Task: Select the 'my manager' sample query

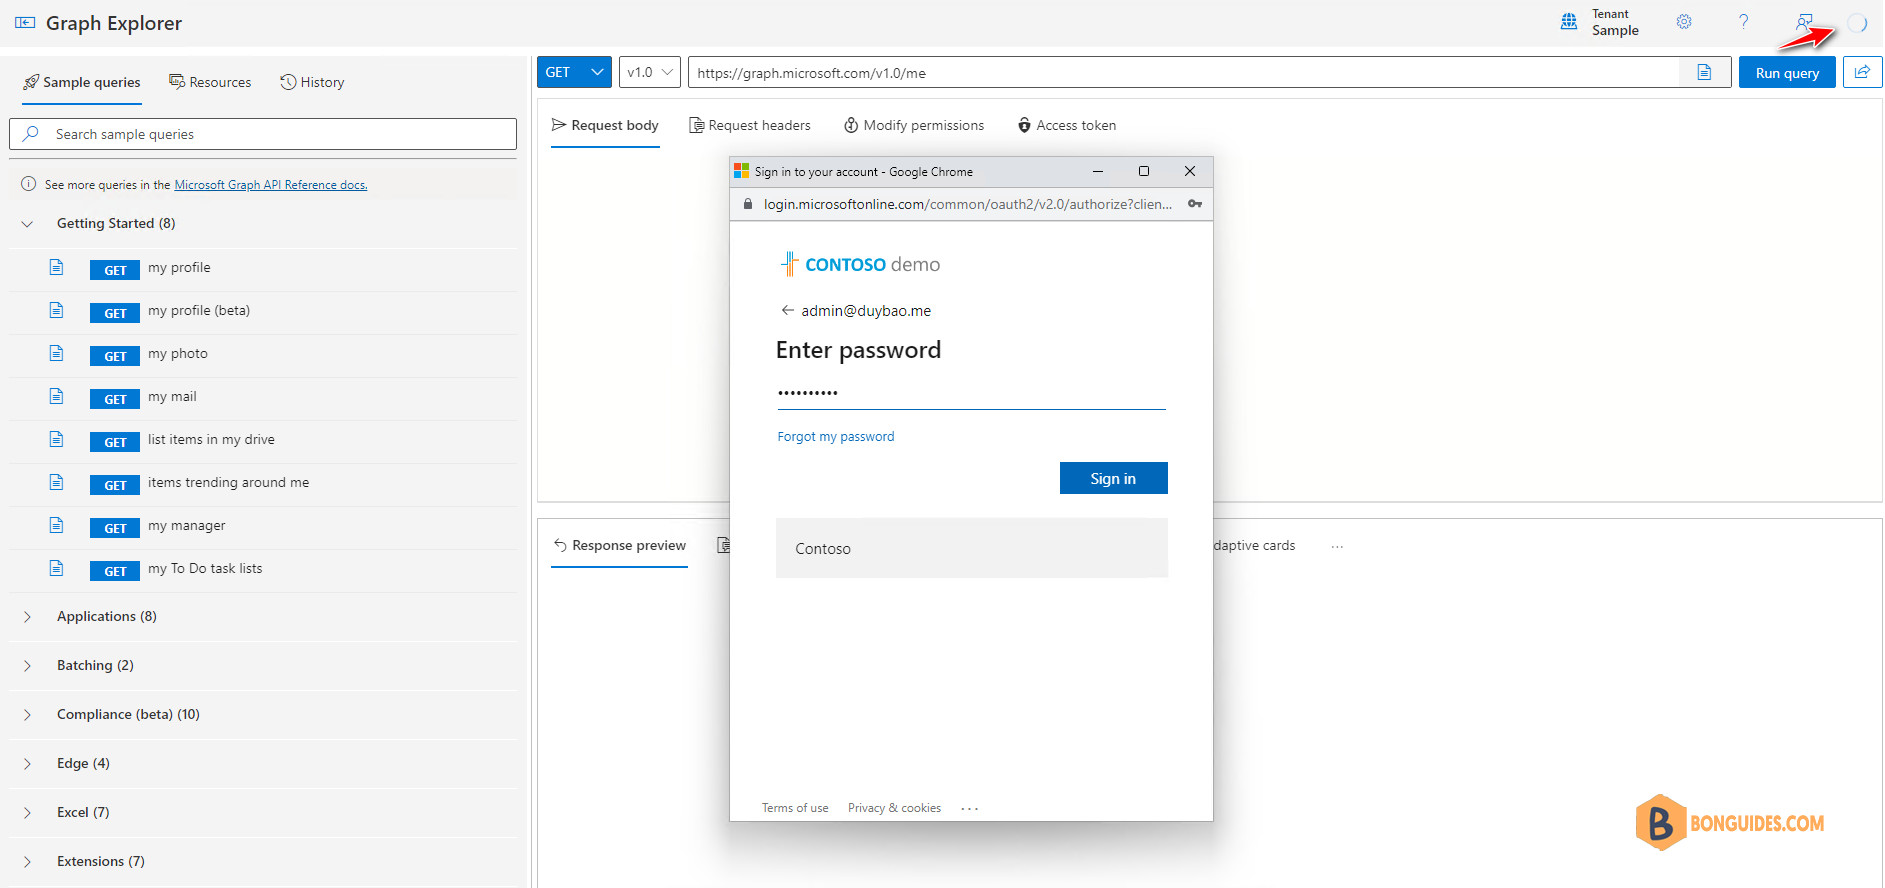Action: (187, 526)
